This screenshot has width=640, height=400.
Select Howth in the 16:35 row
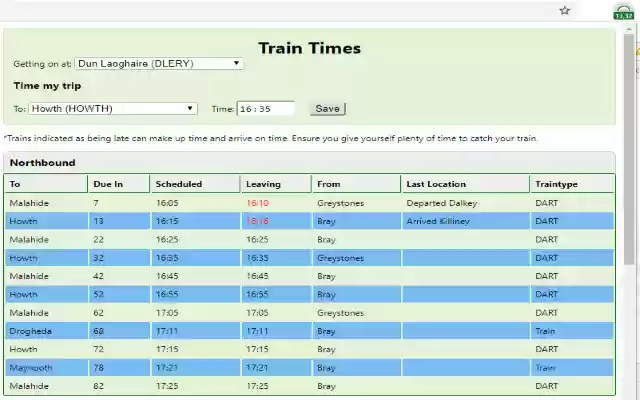tap(23, 258)
